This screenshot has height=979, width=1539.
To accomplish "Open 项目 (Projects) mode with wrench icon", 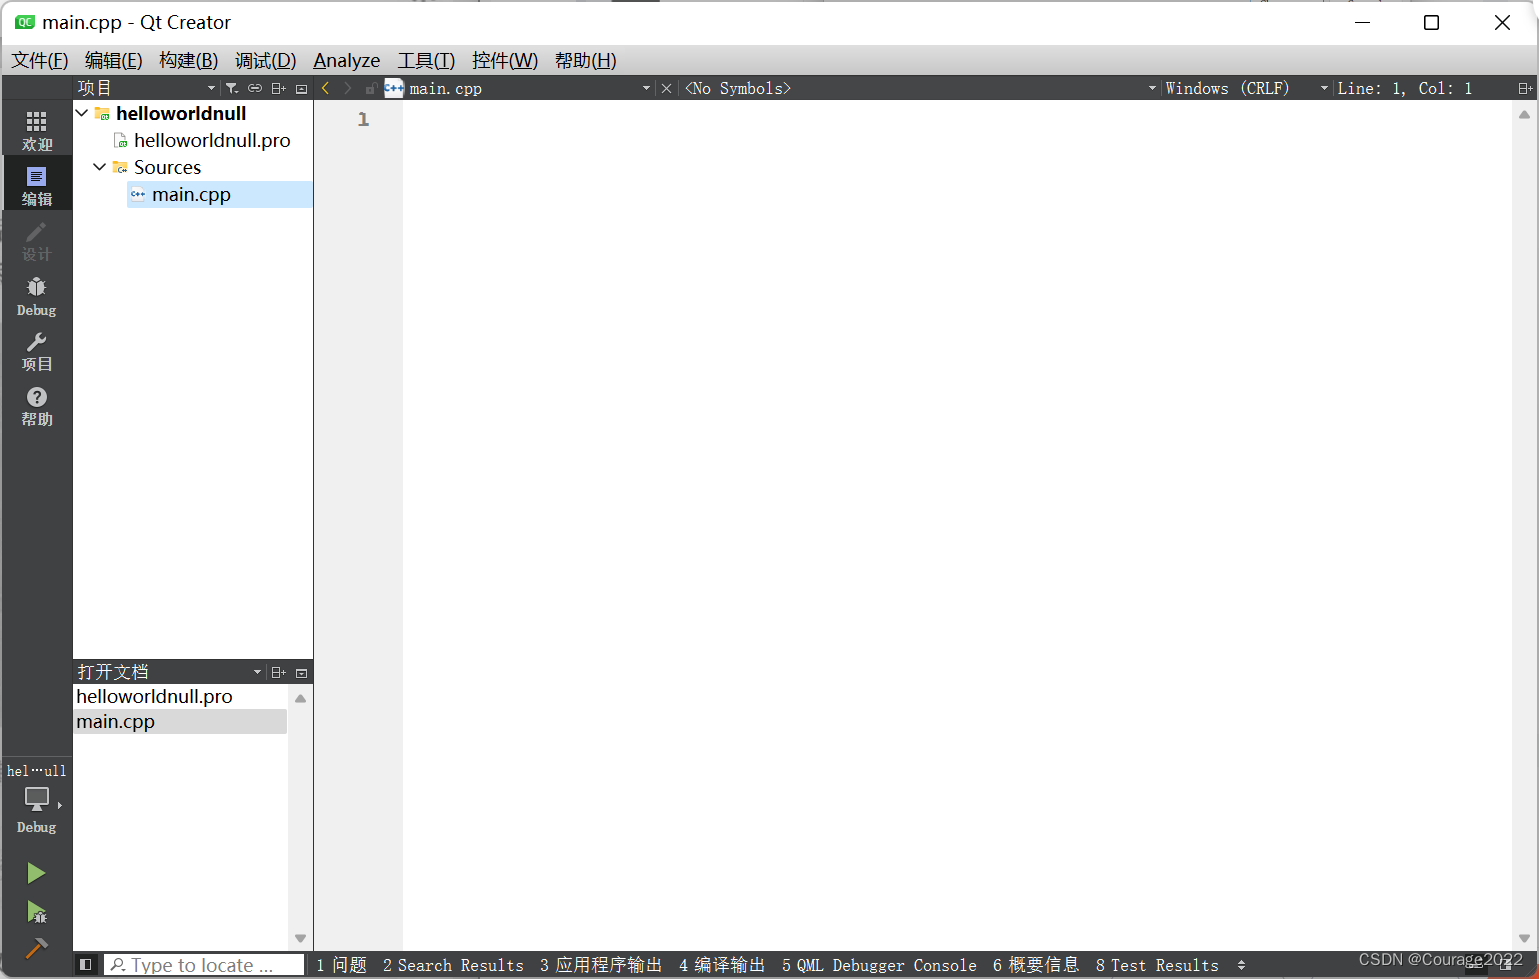I will click(x=37, y=351).
